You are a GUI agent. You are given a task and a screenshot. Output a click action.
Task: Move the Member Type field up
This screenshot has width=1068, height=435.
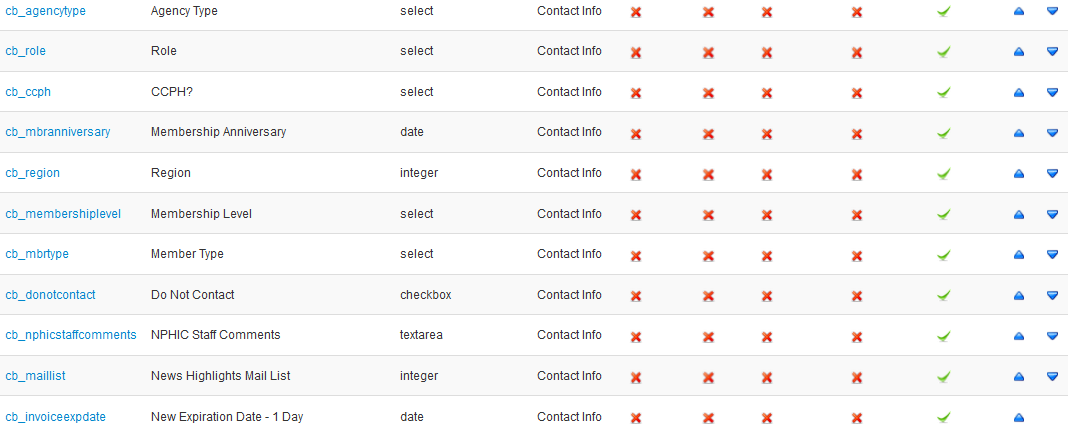[1019, 255]
